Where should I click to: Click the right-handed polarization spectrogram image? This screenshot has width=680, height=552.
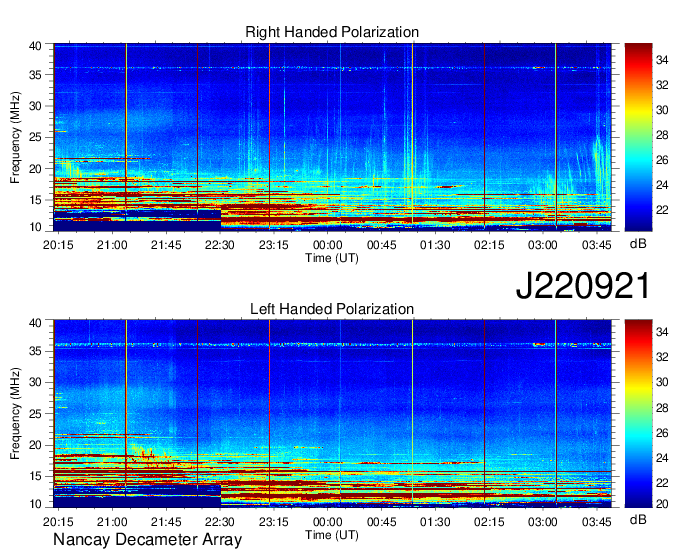[x=332, y=137]
